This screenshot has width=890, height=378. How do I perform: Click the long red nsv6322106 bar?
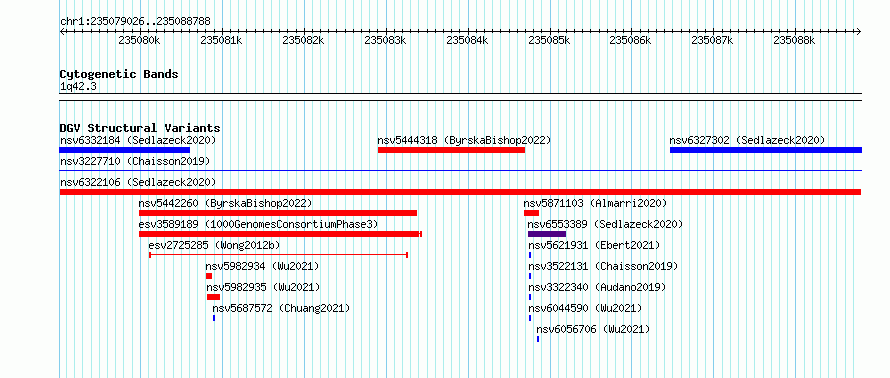(460, 192)
